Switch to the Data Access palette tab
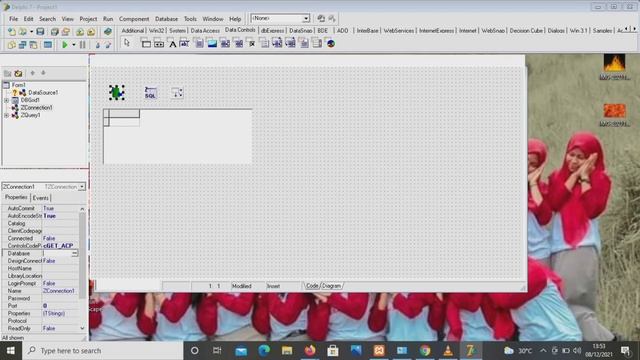This screenshot has width=640, height=360. [205, 31]
